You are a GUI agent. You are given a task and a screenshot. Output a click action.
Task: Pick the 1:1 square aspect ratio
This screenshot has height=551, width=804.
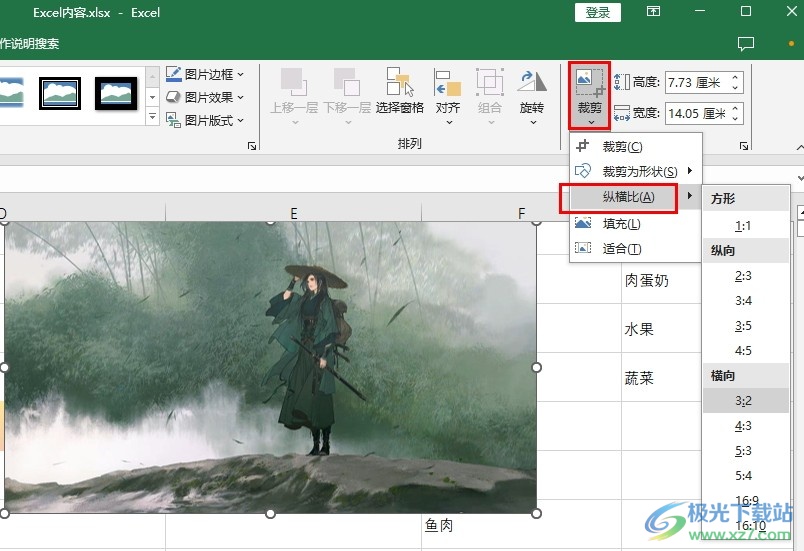tap(745, 226)
